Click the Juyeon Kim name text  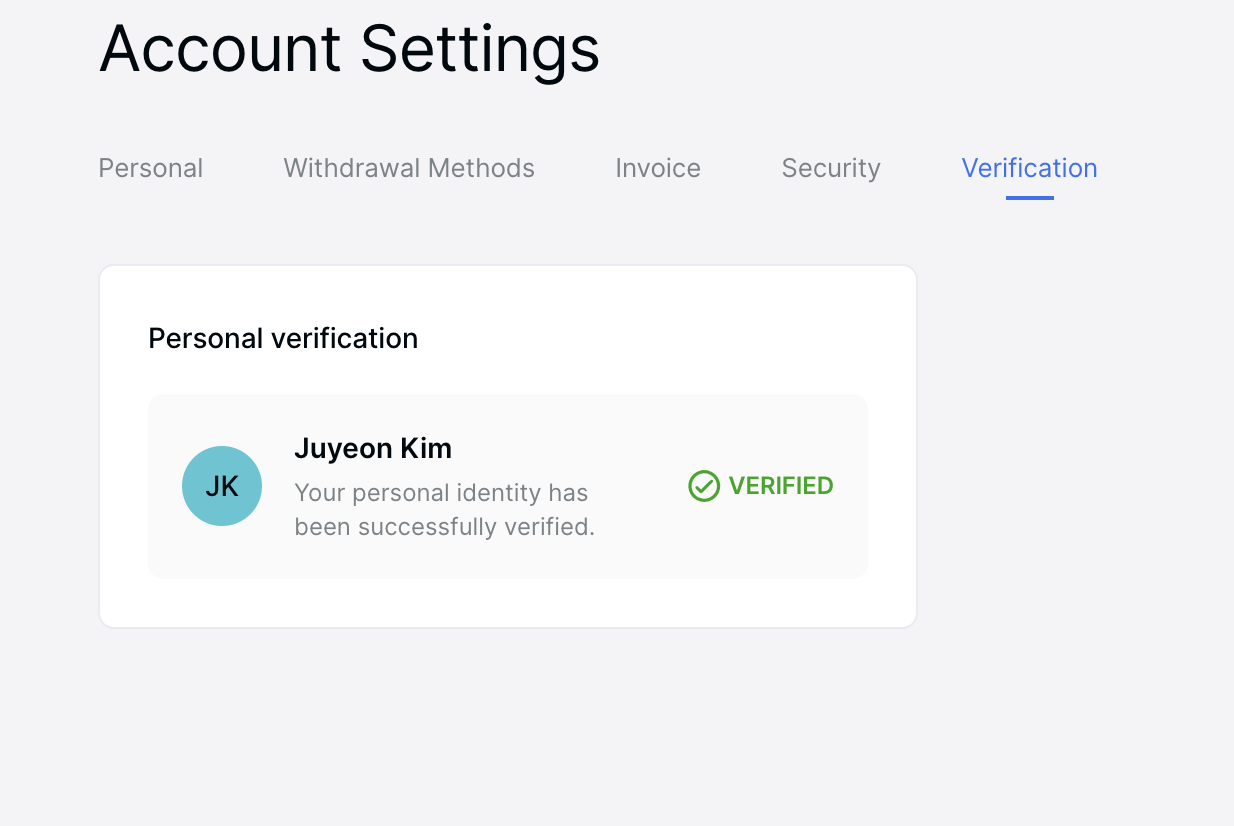[373, 449]
